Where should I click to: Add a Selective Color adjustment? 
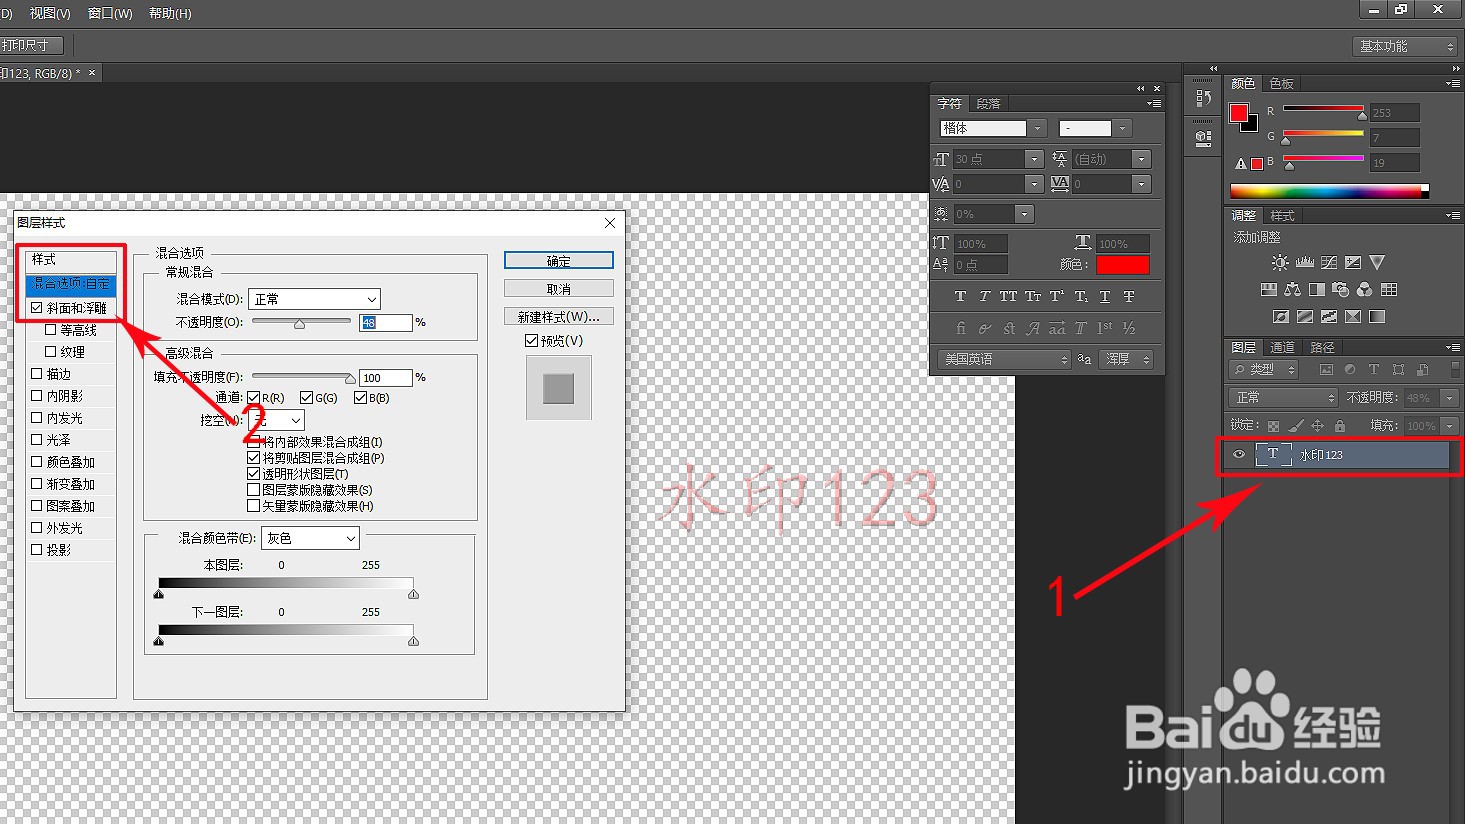[1353, 317]
